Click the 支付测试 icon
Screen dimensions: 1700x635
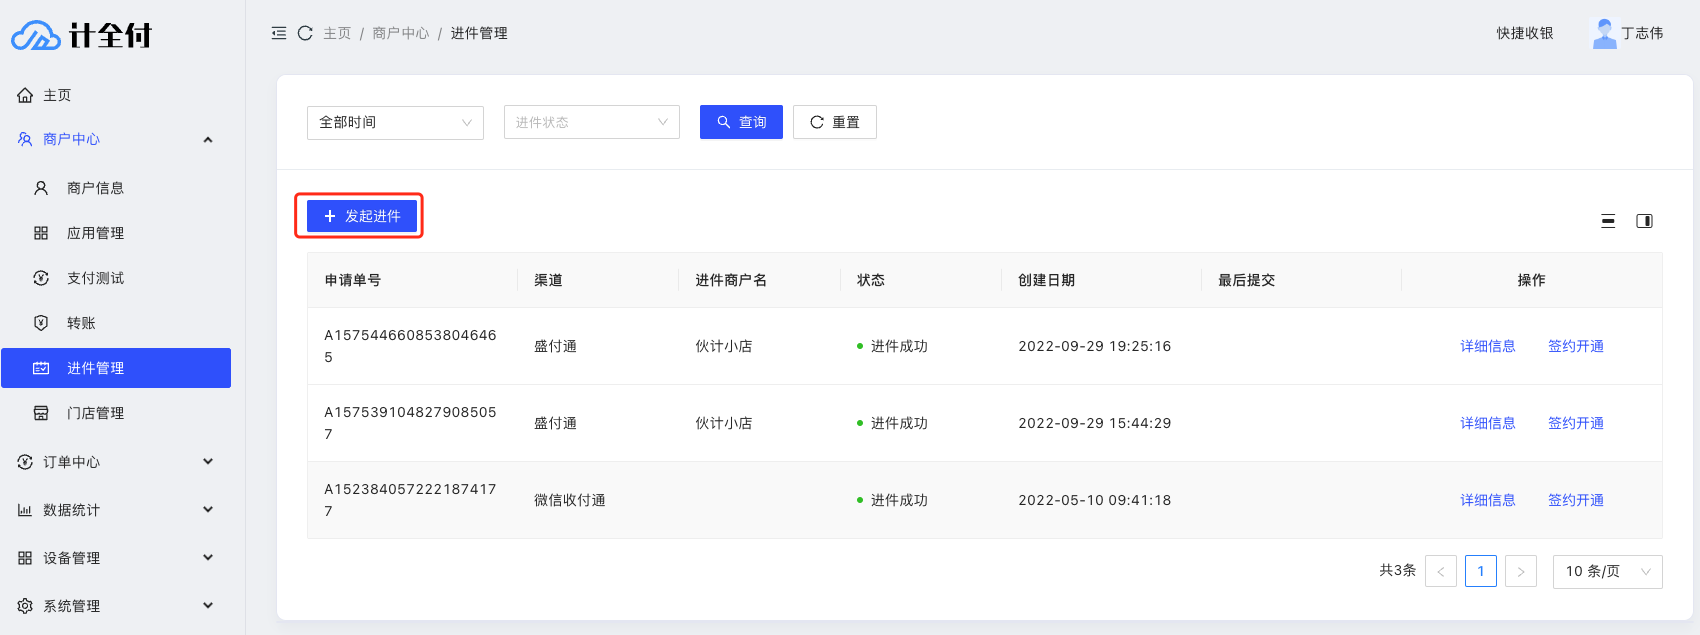pos(41,278)
